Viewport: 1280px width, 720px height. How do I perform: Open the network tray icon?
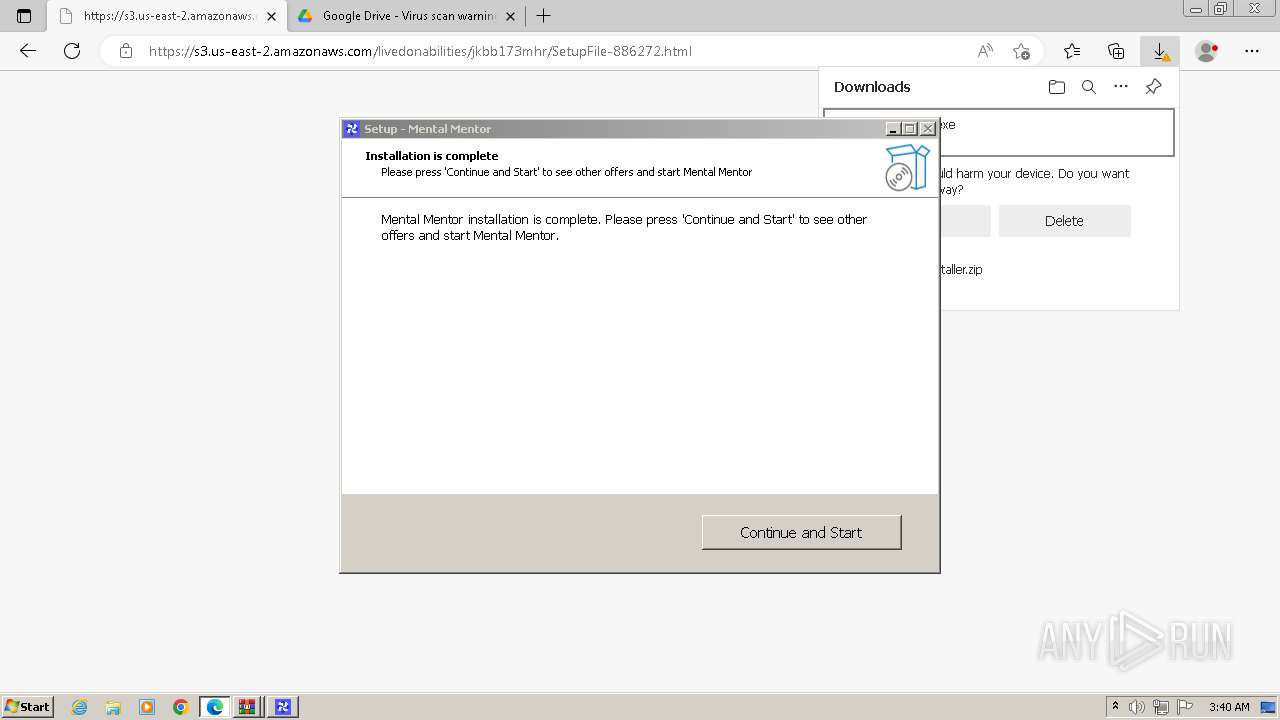1161,707
